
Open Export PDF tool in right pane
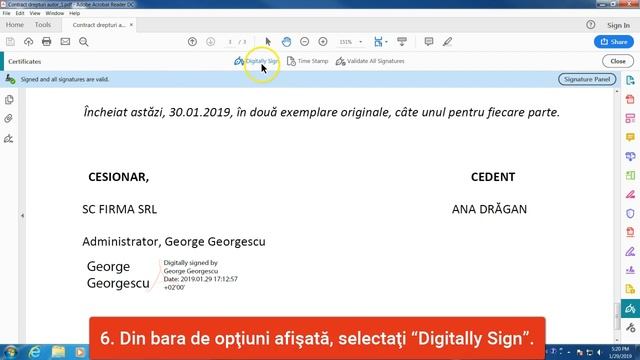[630, 80]
